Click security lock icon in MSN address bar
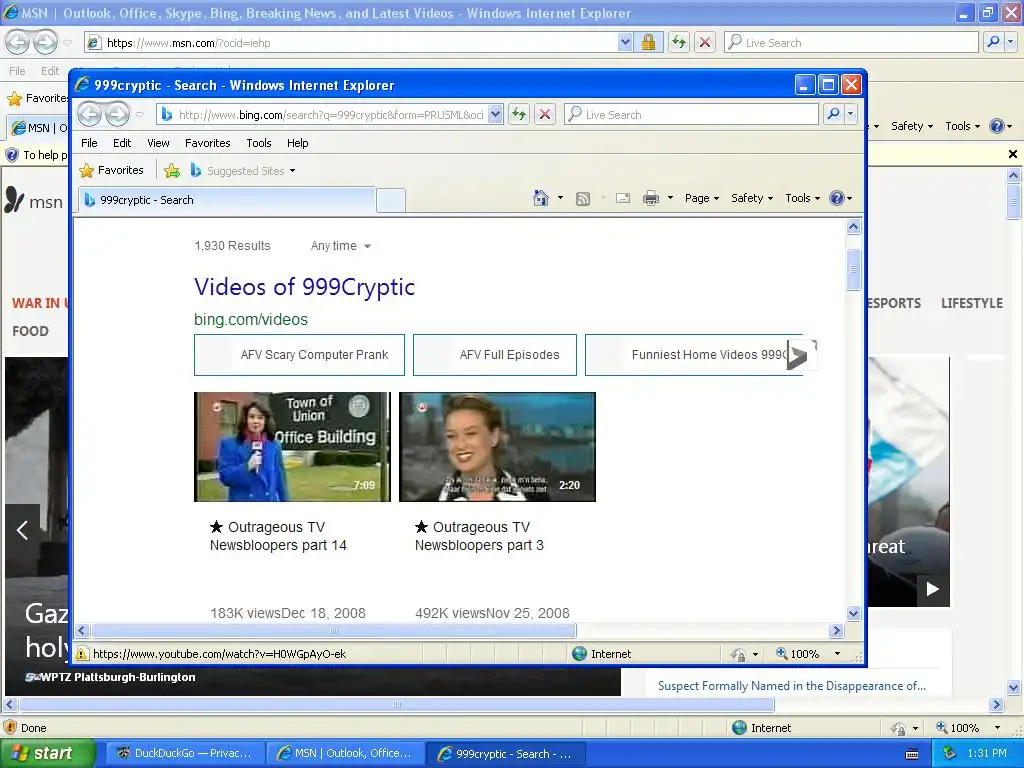Viewport: 1024px width, 768px height. 648,42
